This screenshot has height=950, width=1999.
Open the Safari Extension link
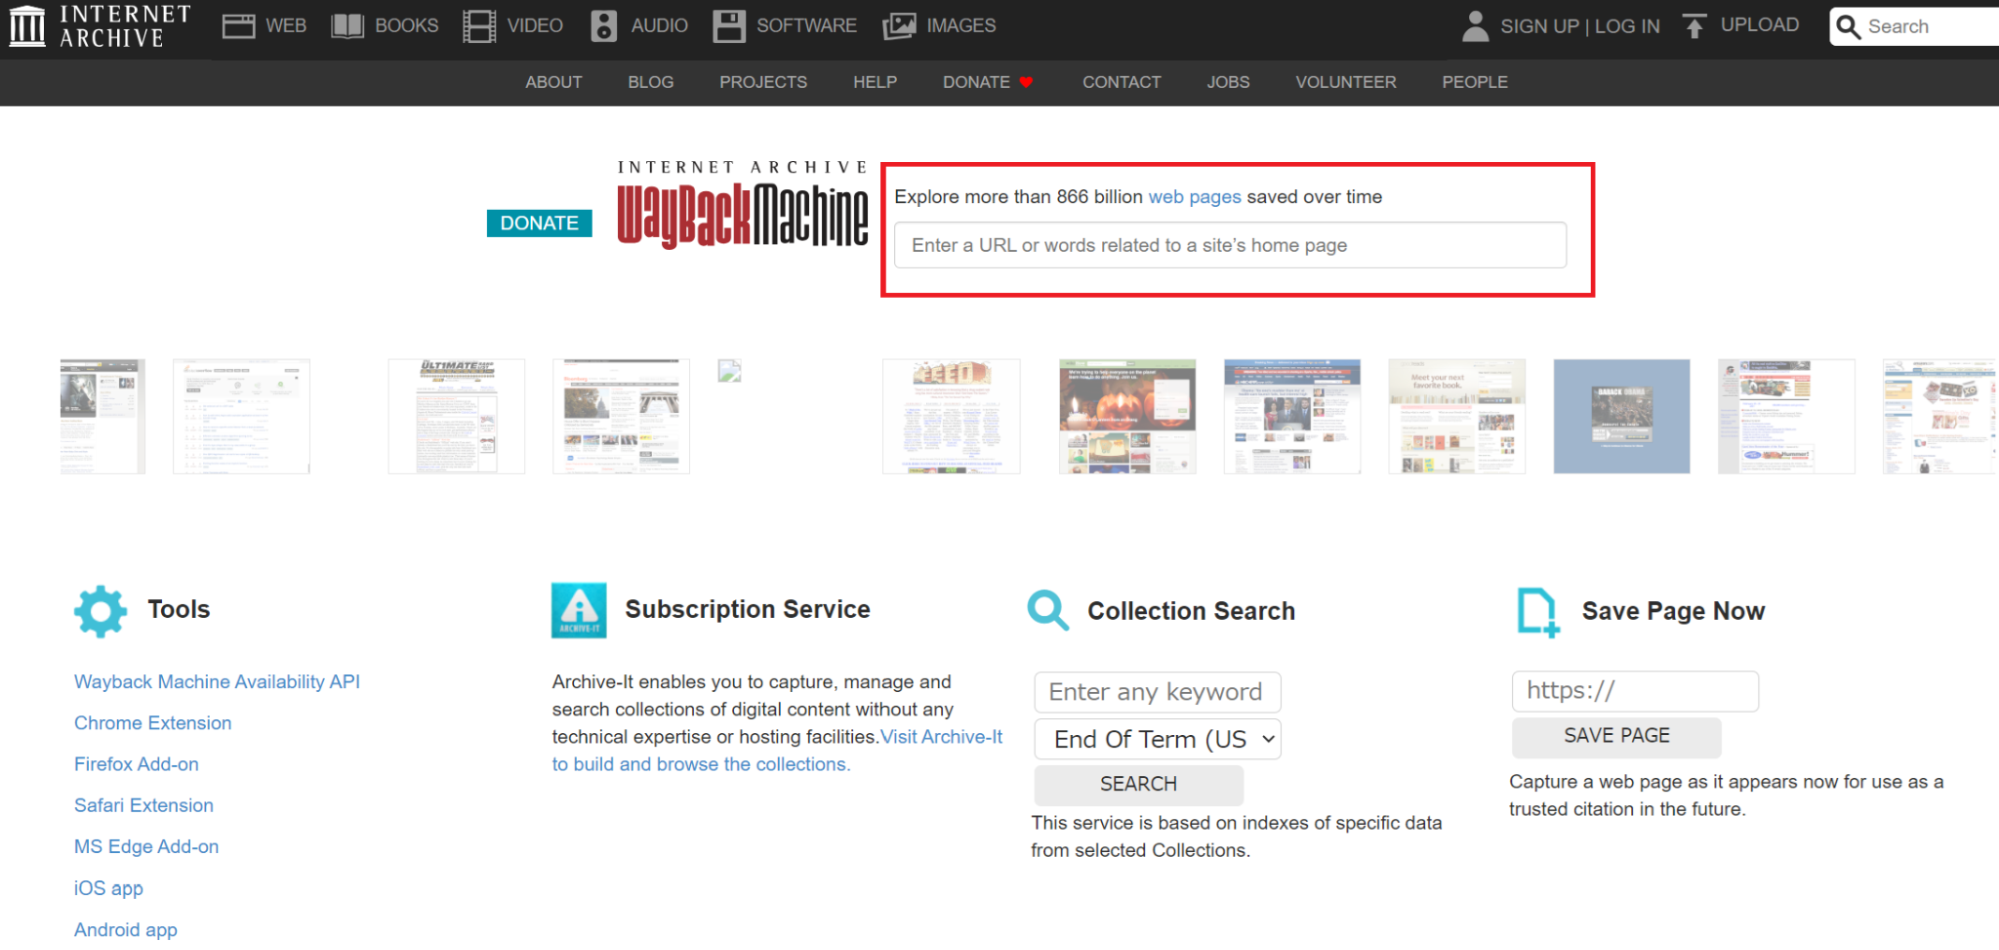pyautogui.click(x=144, y=805)
